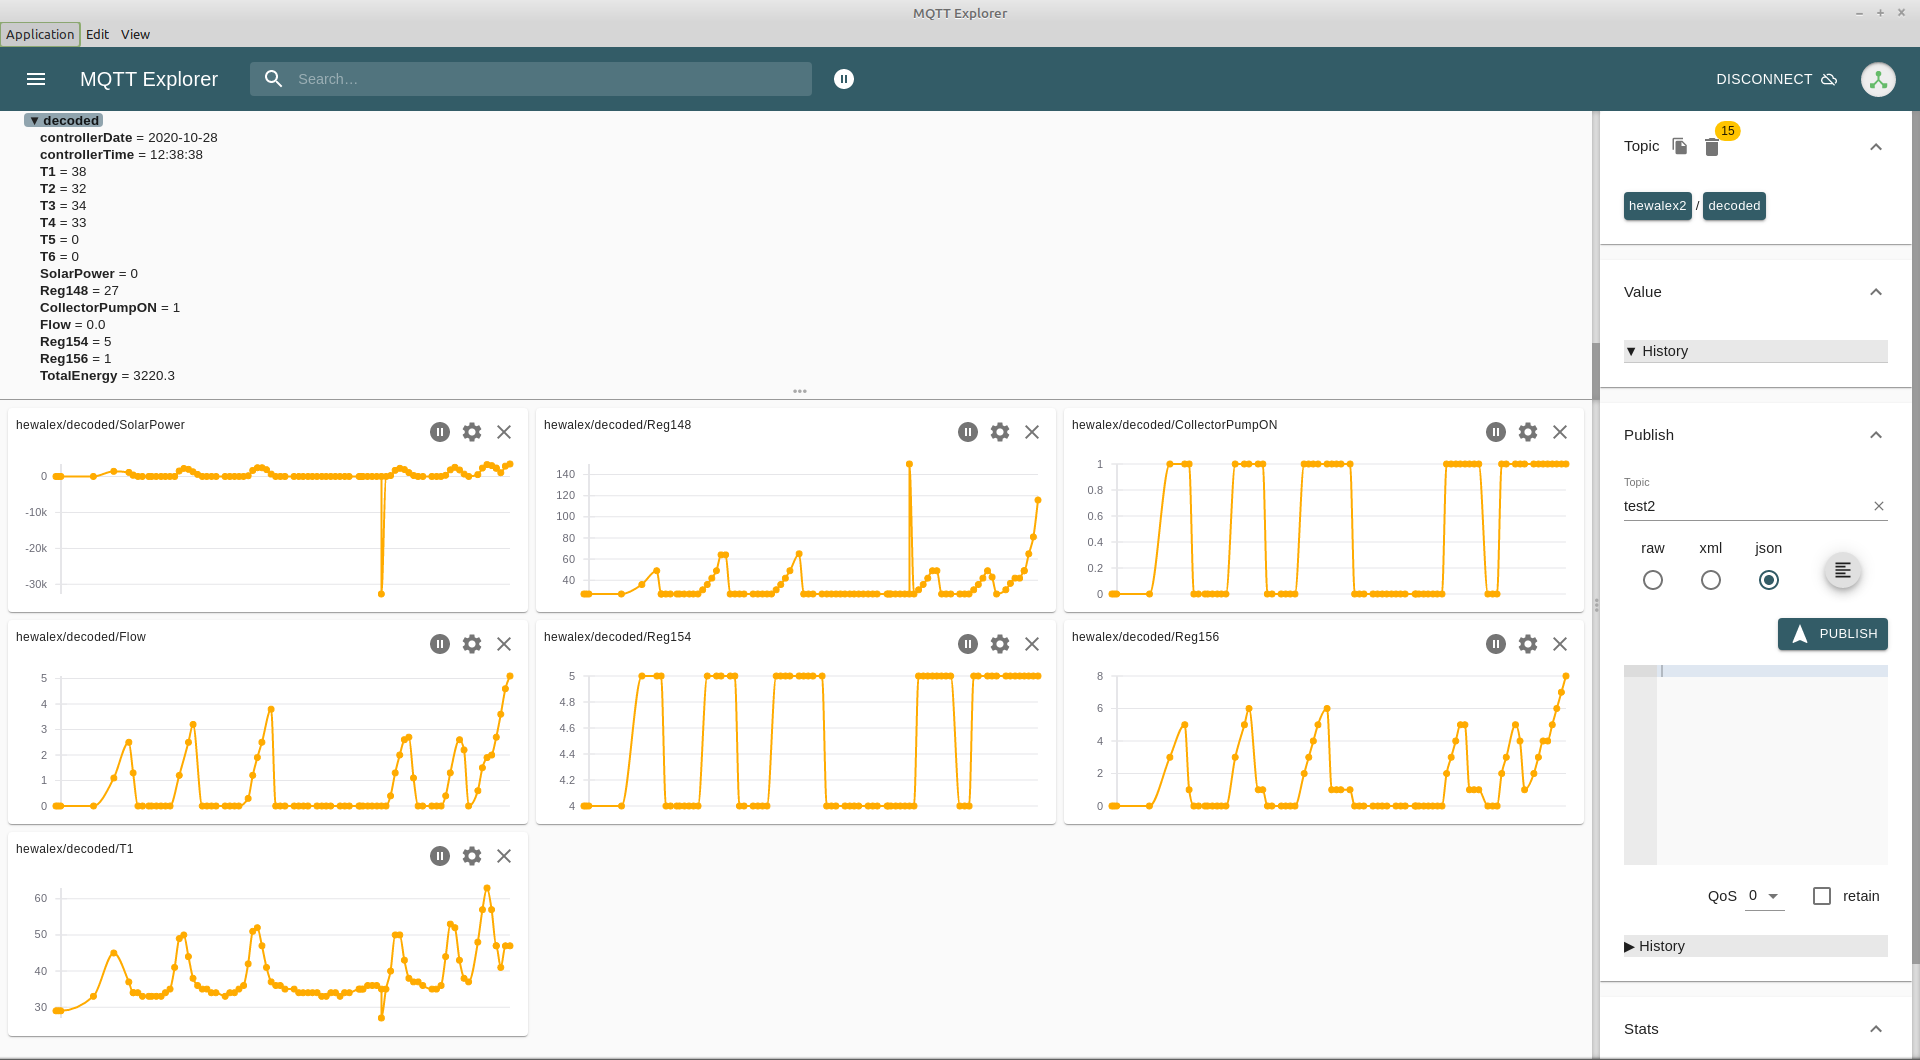Image resolution: width=1920 pixels, height=1060 pixels.
Task: Select the Reg148 = 27 row
Action: point(79,291)
